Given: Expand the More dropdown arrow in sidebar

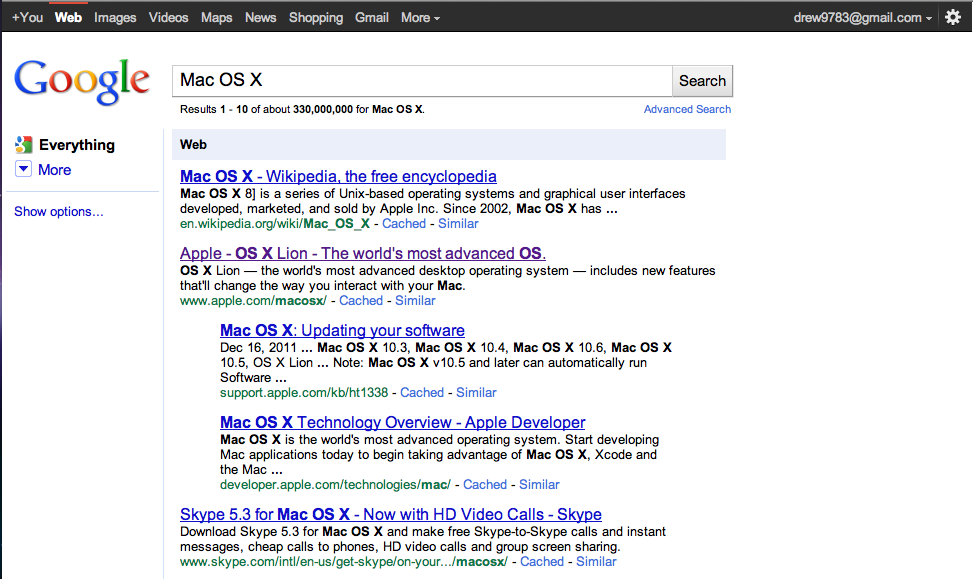Looking at the screenshot, I should click(x=23, y=169).
